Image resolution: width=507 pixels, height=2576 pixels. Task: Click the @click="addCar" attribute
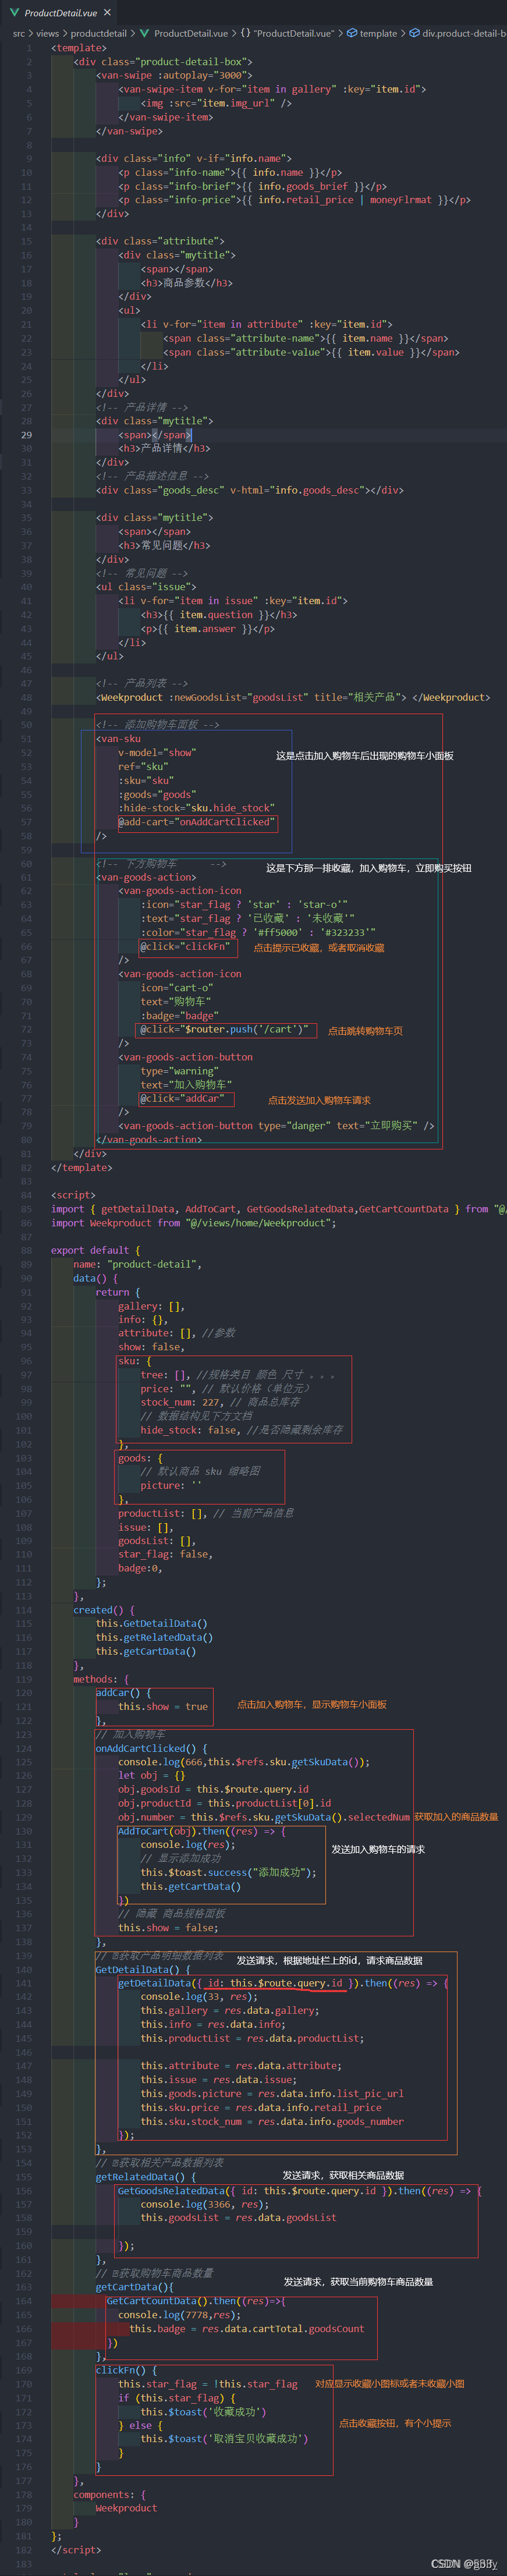point(182,1098)
